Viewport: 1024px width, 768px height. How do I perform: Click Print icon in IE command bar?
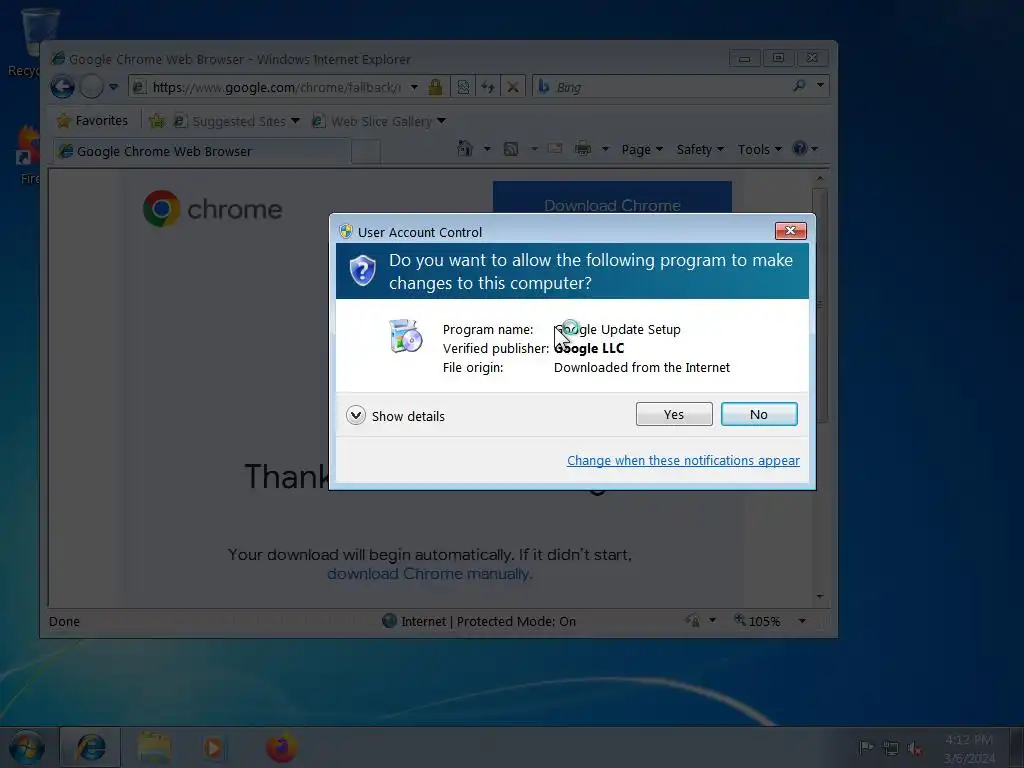[x=583, y=149]
